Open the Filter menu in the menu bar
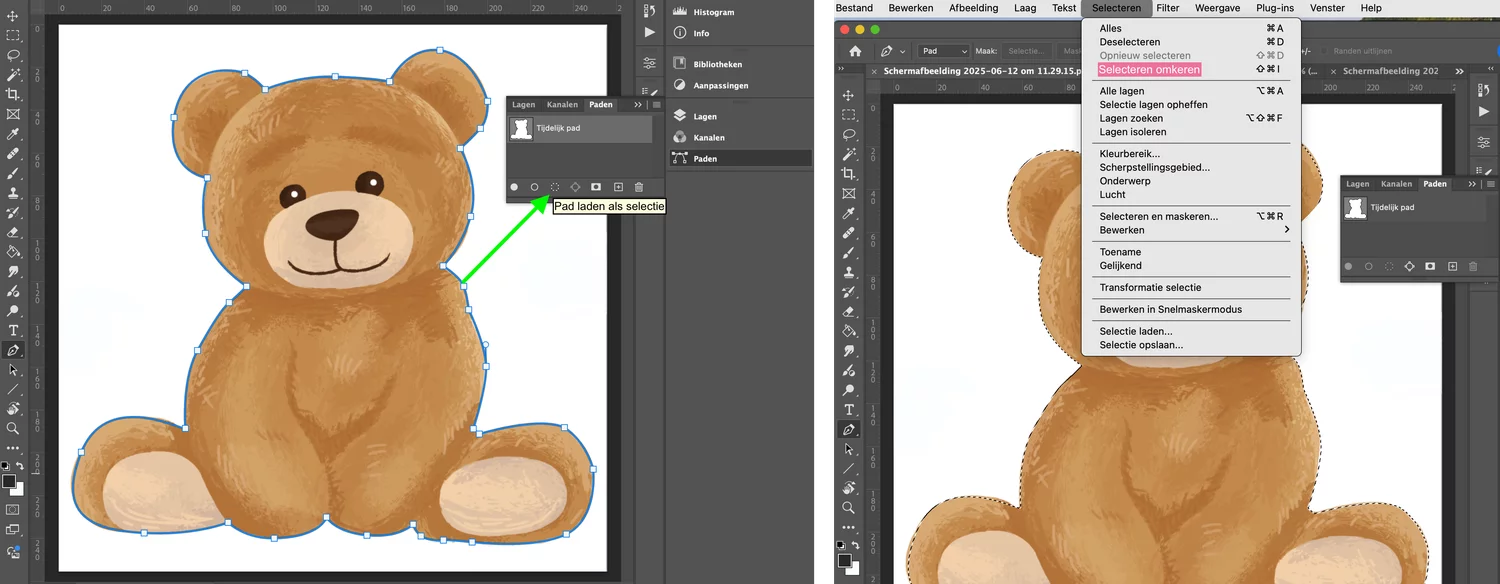Viewport: 1500px width, 584px height. (x=1168, y=8)
